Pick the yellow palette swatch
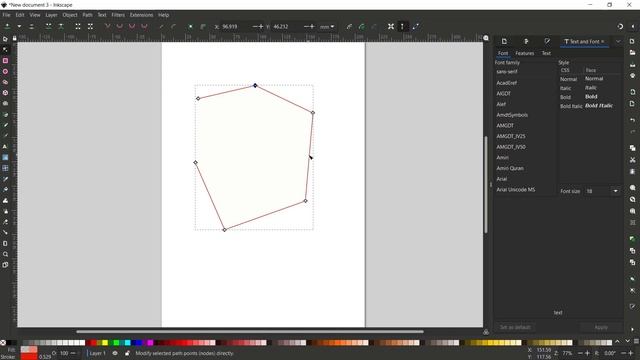 pyautogui.click(x=105, y=342)
